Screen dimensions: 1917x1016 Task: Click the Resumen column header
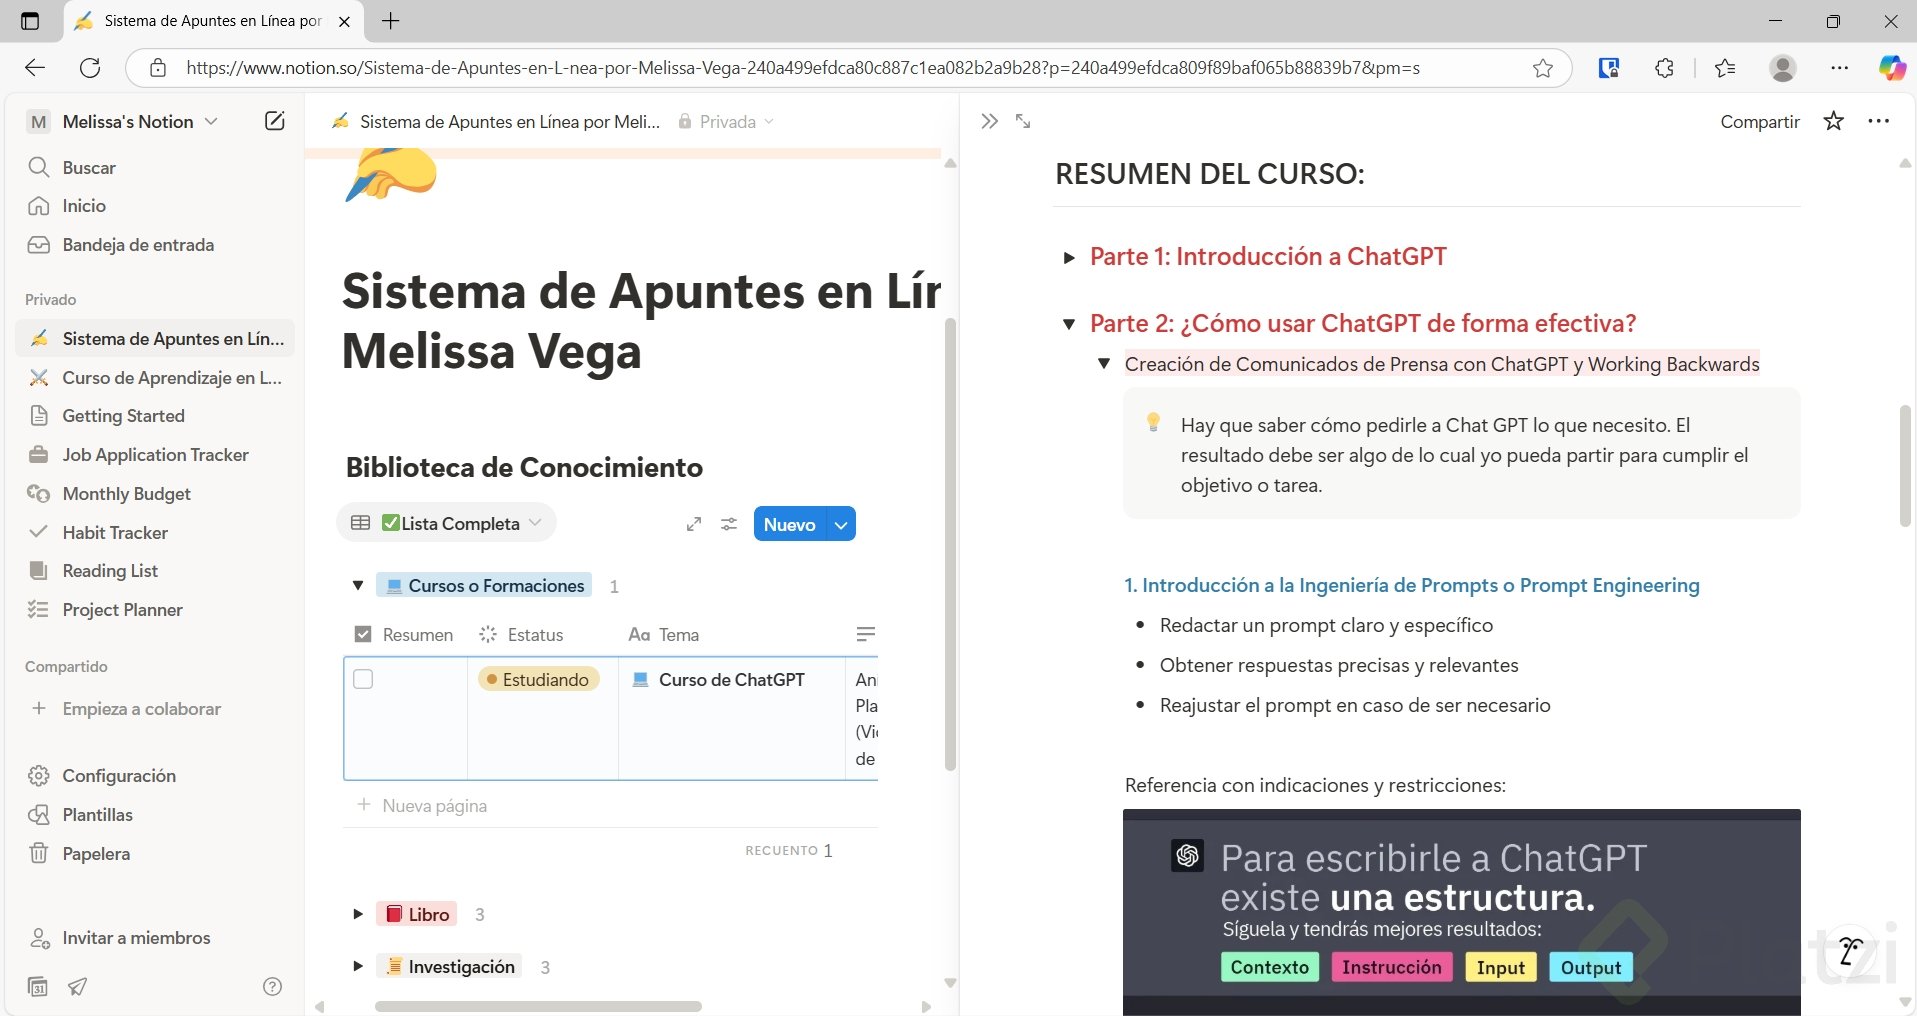[405, 635]
